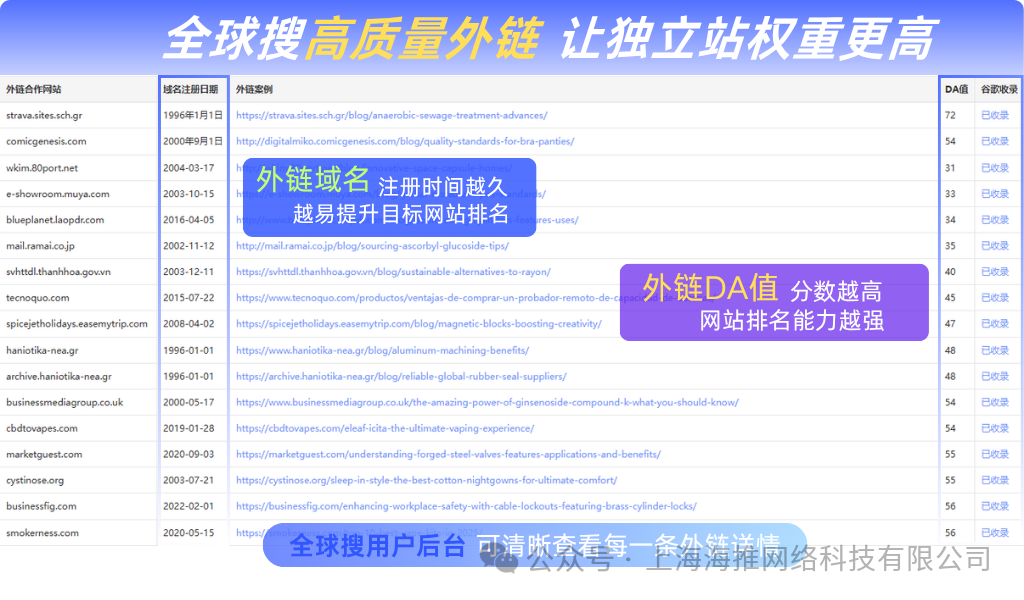
Task: Open the spicejetholidays magnetic blocks creativity blog link
Action: [420, 323]
